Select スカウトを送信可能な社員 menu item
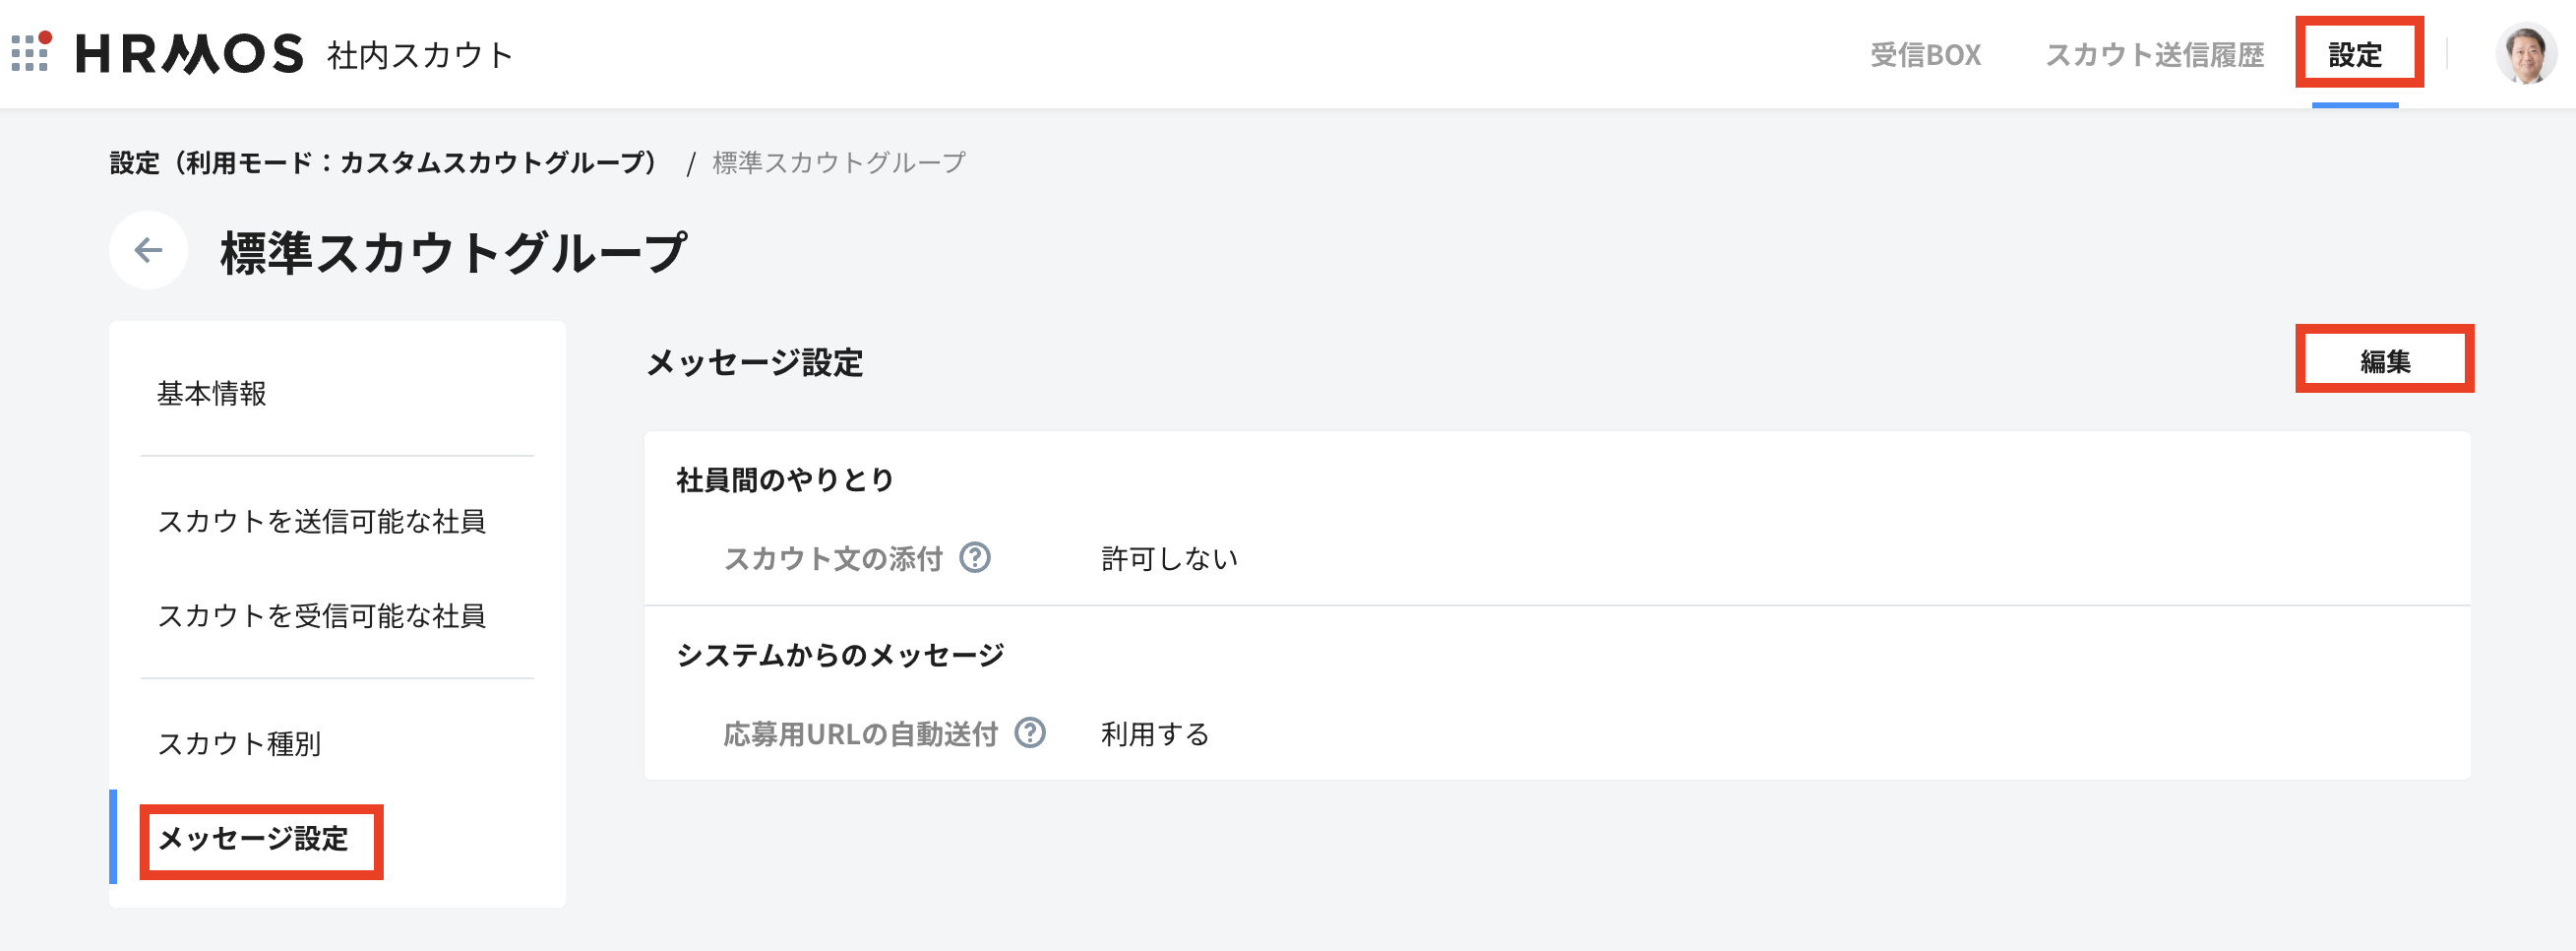Image resolution: width=2576 pixels, height=951 pixels. pyautogui.click(x=321, y=521)
